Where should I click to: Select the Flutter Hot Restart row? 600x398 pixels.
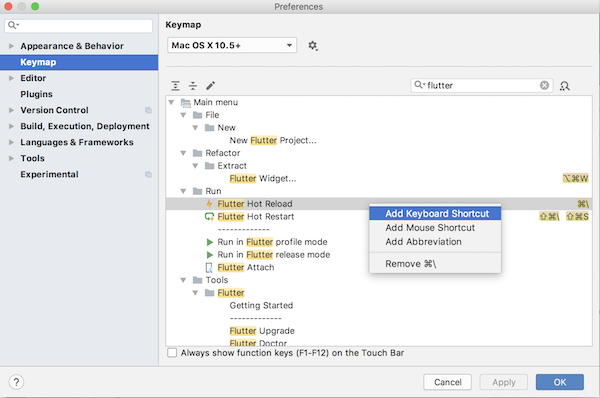click(379, 217)
